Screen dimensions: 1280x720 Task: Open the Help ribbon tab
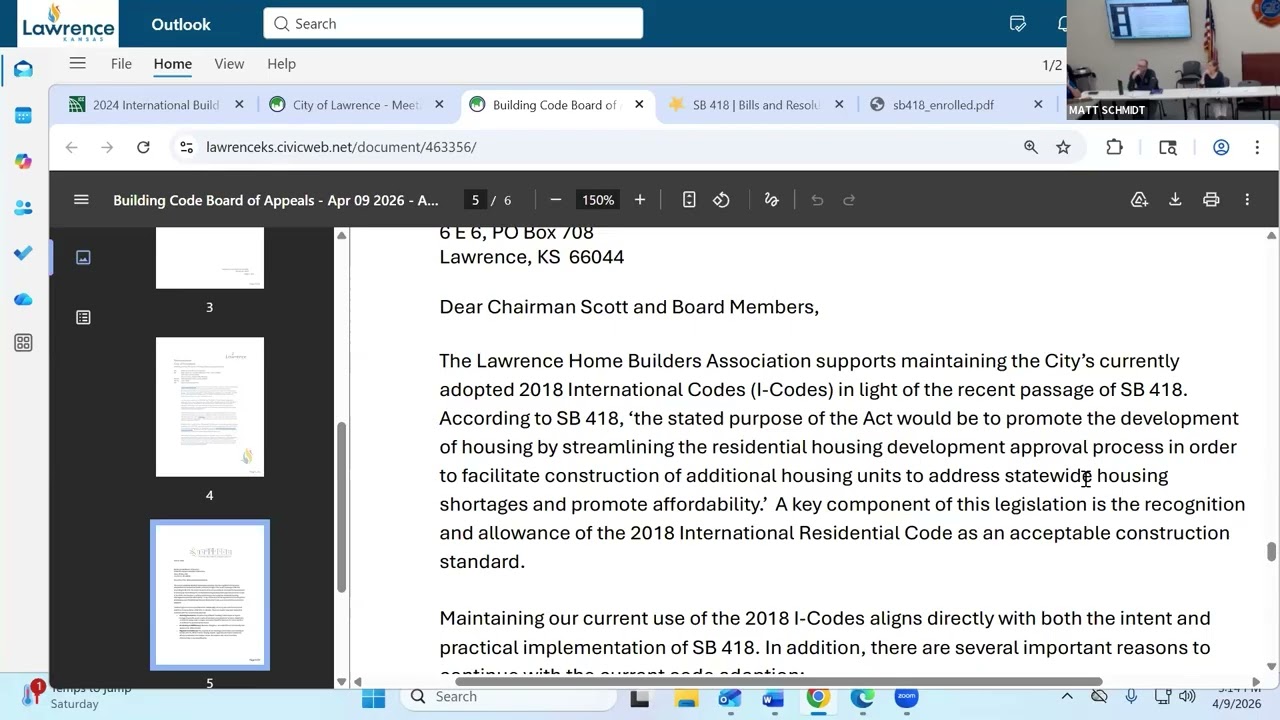(281, 63)
